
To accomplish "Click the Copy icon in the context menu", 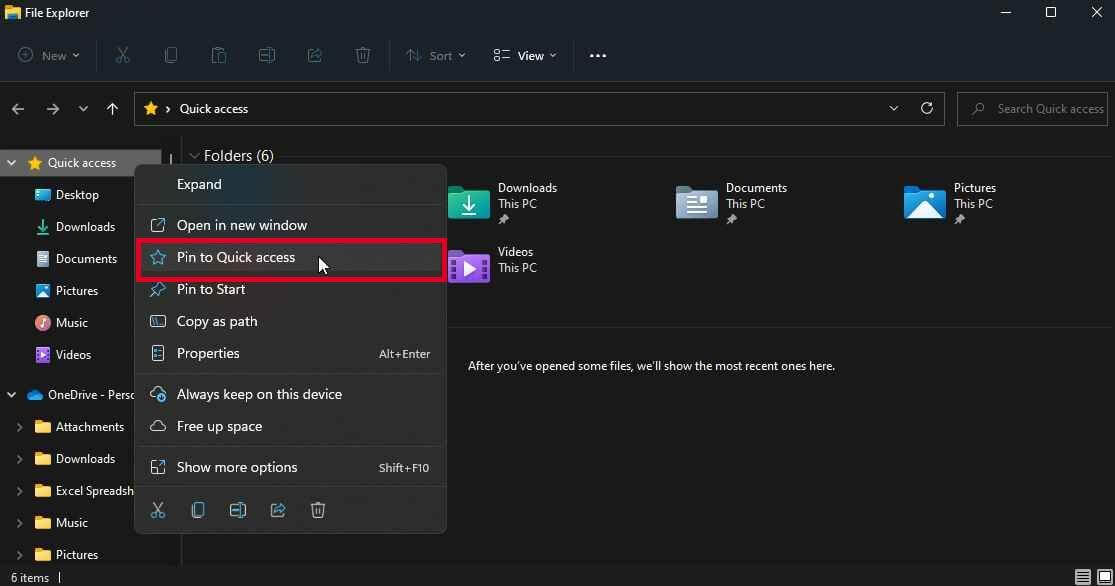I will [198, 510].
